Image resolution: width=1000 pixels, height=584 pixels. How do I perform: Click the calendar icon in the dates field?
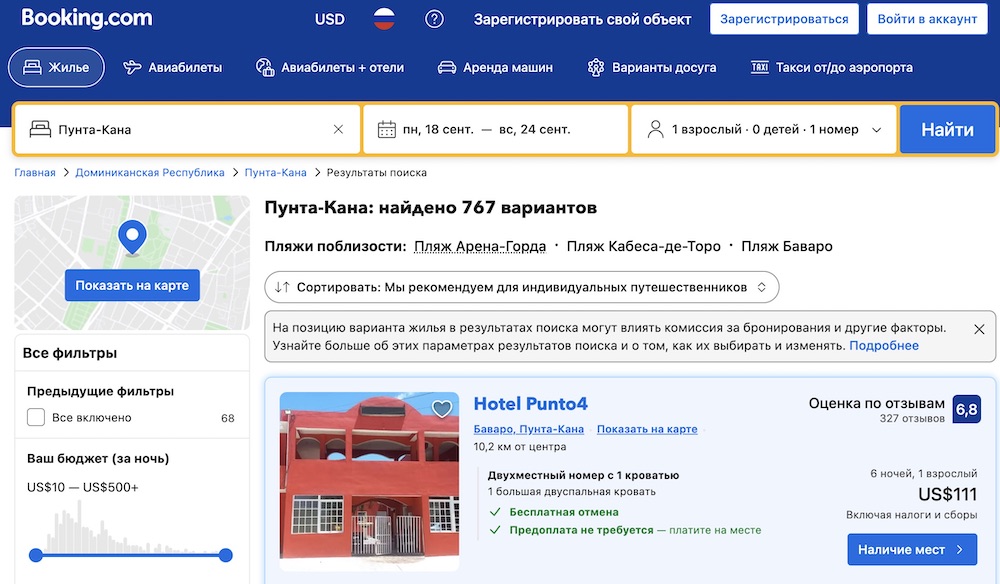click(x=388, y=127)
